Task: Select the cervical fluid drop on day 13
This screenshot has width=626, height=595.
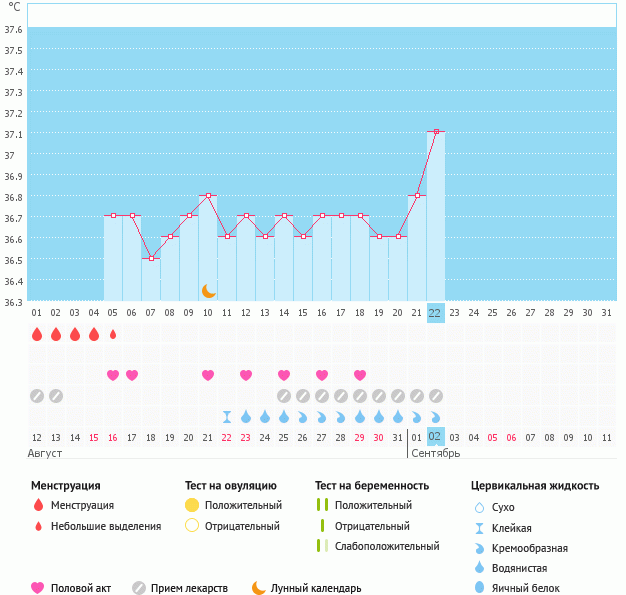Action: point(265,416)
